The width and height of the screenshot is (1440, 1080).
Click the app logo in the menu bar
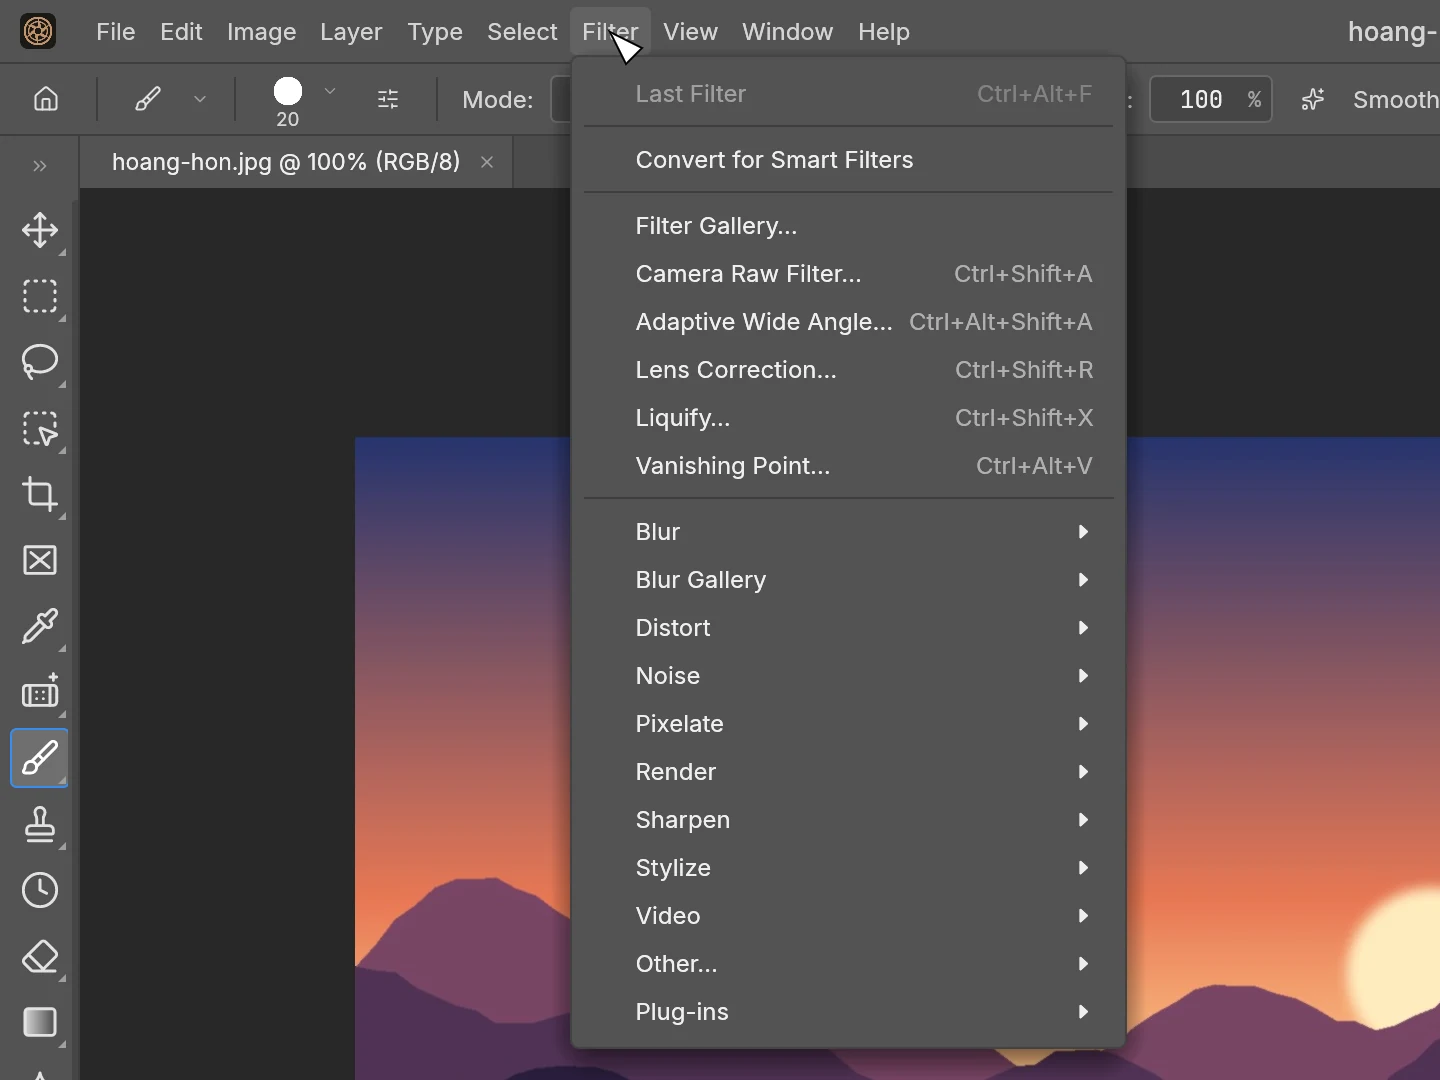point(38,32)
